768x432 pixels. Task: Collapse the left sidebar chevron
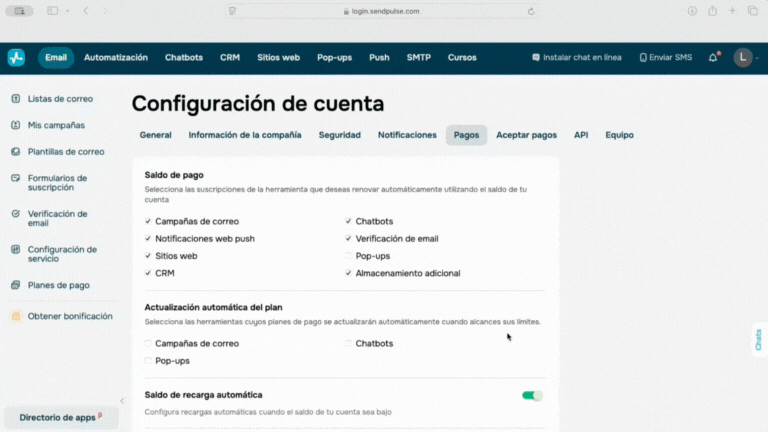point(122,401)
